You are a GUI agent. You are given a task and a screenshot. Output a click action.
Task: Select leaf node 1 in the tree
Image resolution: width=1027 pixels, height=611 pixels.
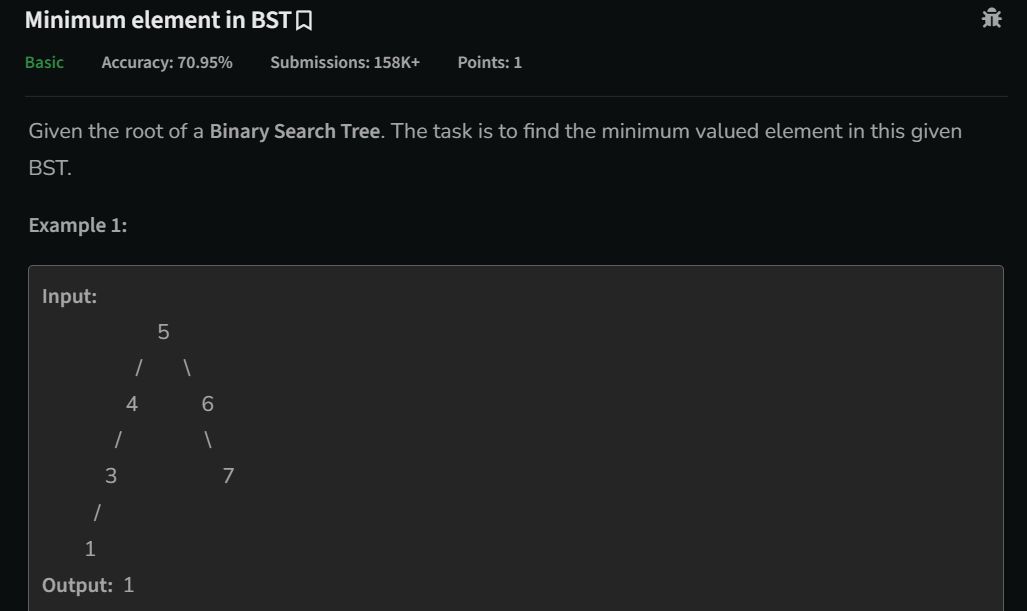tap(90, 549)
